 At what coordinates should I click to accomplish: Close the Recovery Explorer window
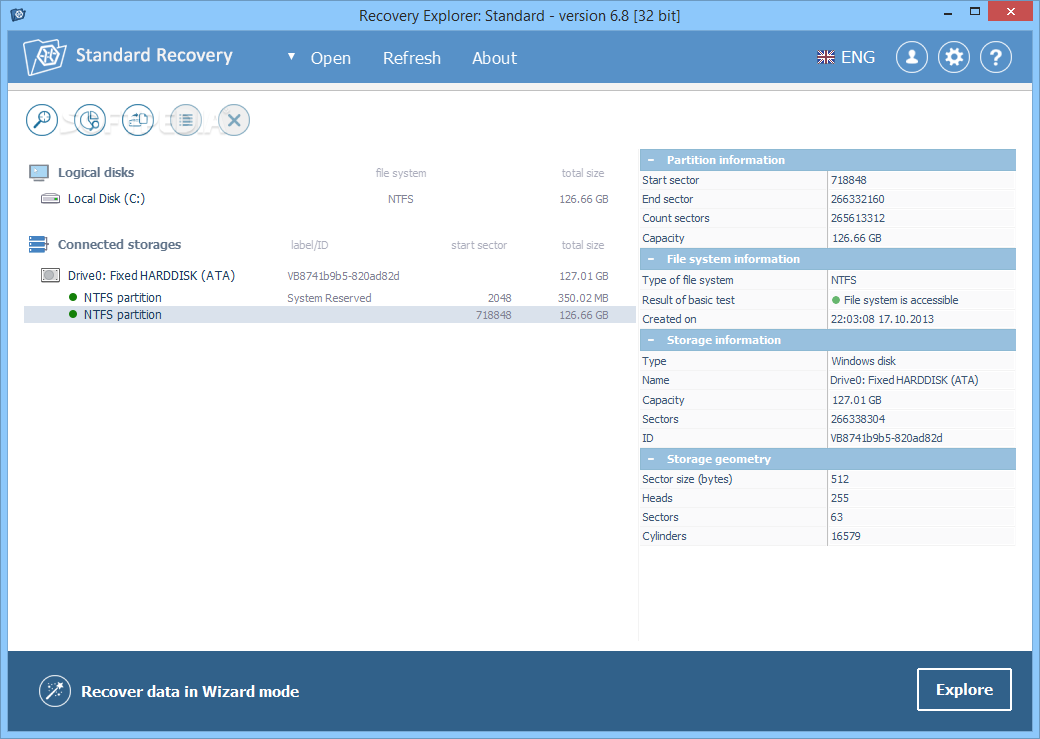pos(1011,11)
